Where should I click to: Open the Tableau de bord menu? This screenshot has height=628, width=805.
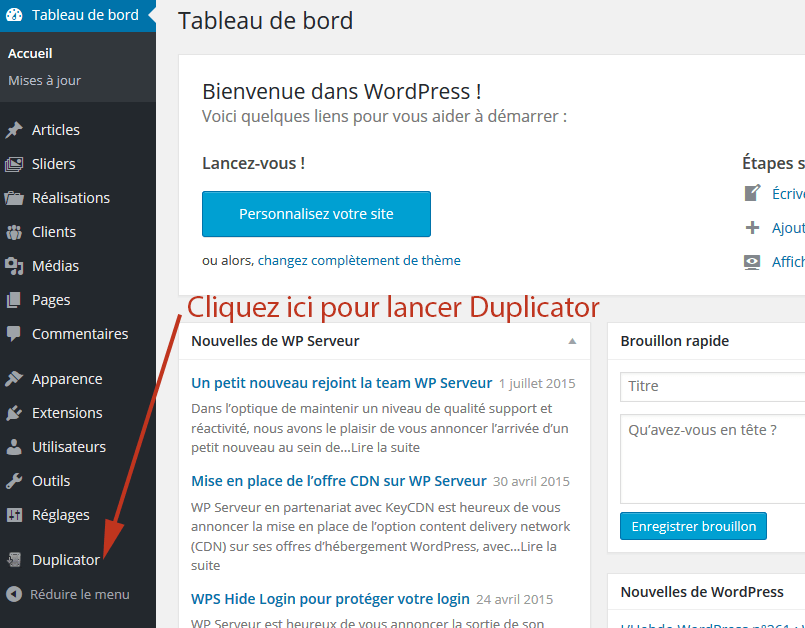click(78, 15)
